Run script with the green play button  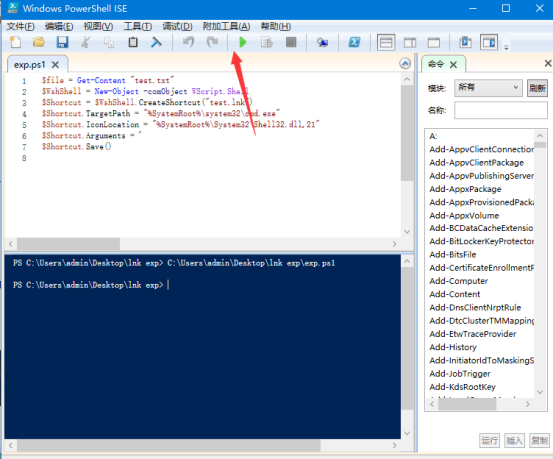pos(243,42)
